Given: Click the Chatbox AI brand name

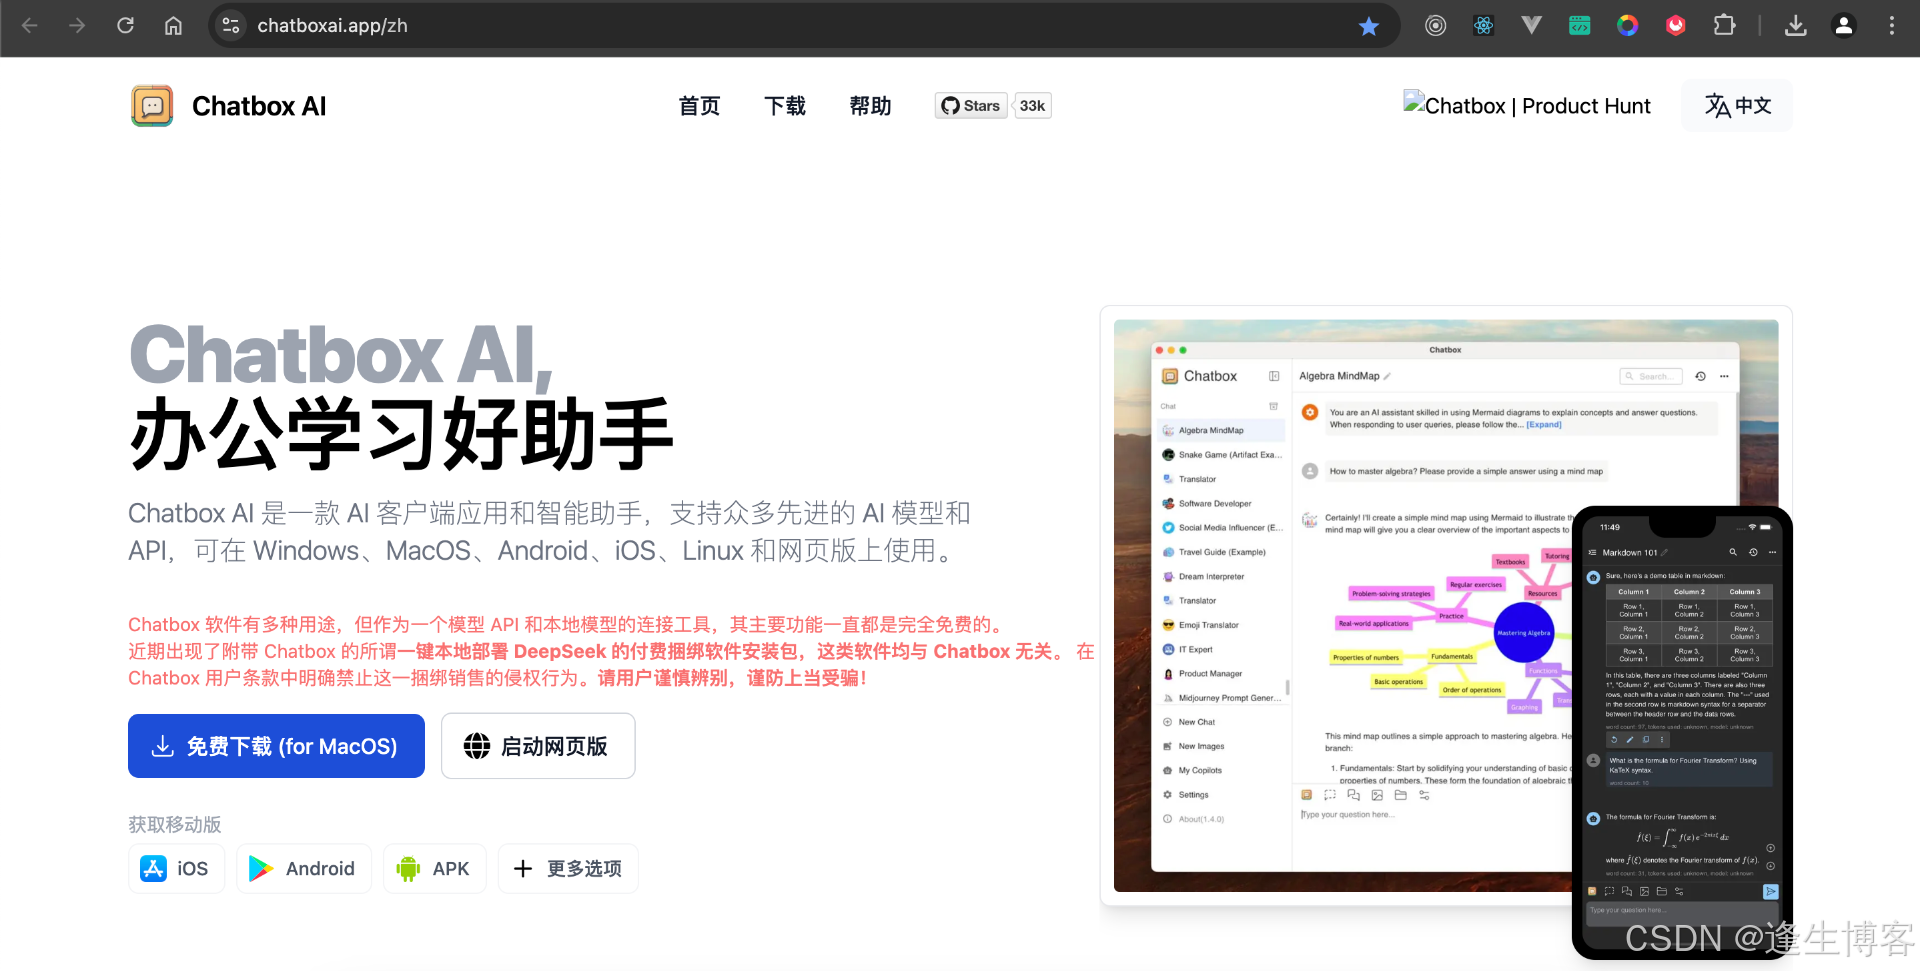Looking at the screenshot, I should (x=259, y=106).
